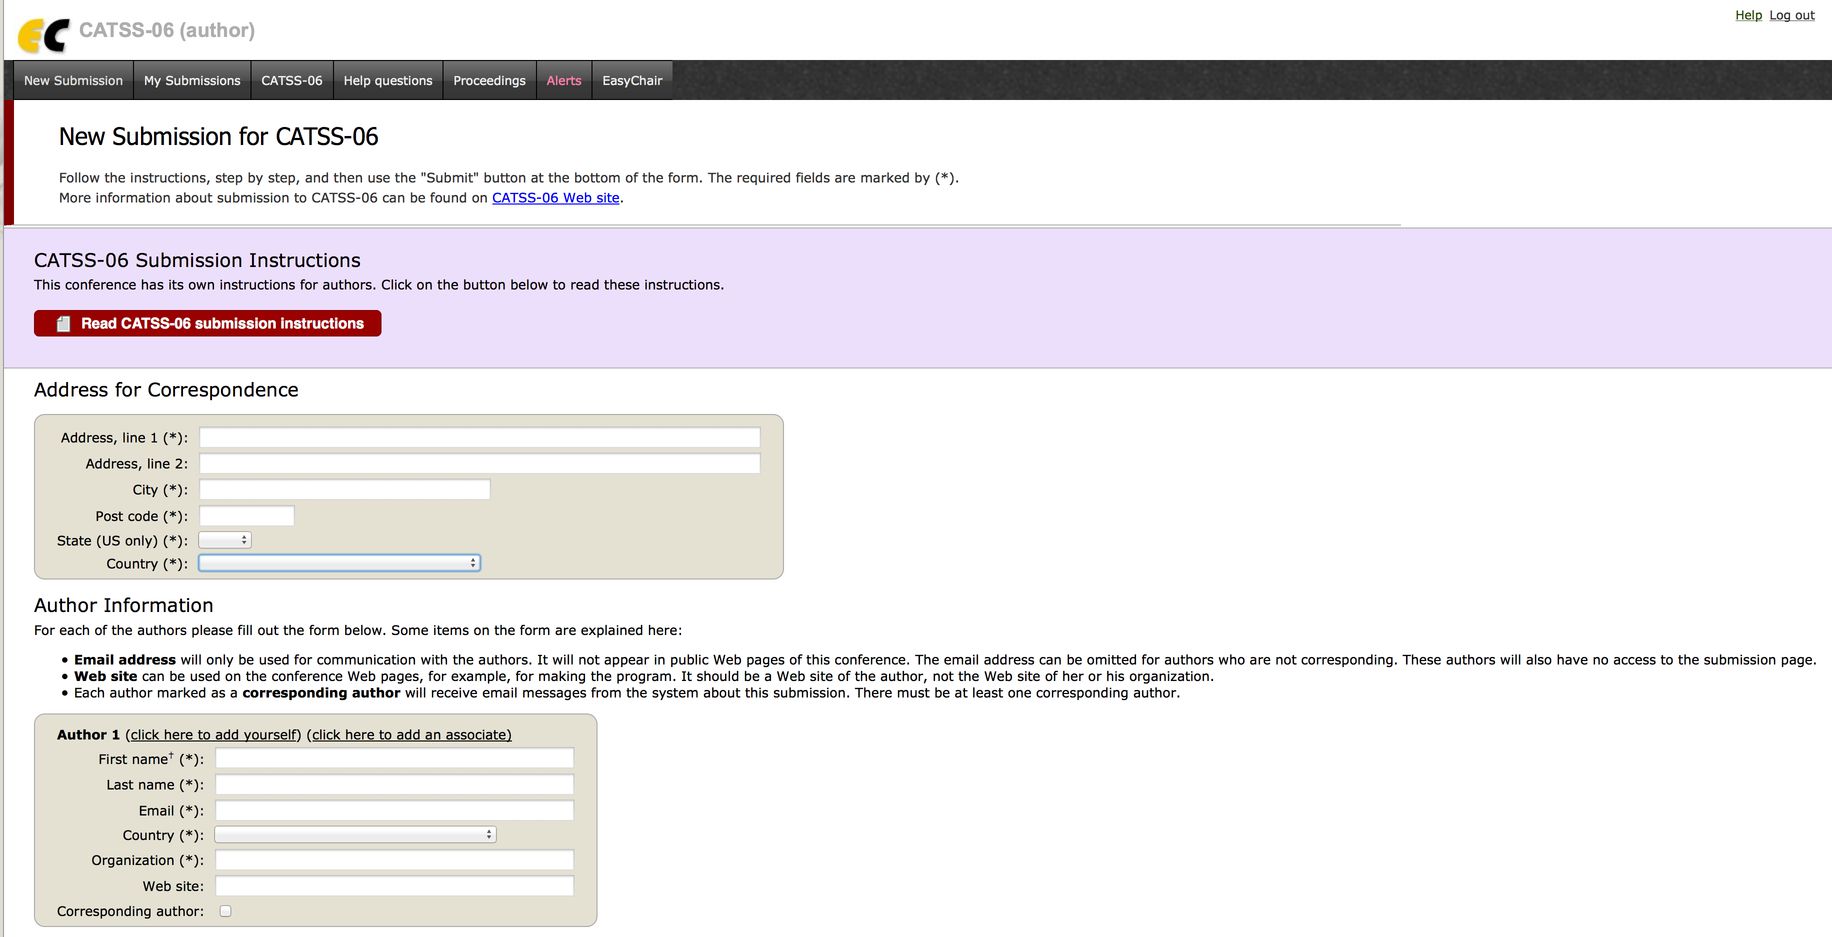Click the 'CATSS-06 (author)' header title

click(167, 30)
